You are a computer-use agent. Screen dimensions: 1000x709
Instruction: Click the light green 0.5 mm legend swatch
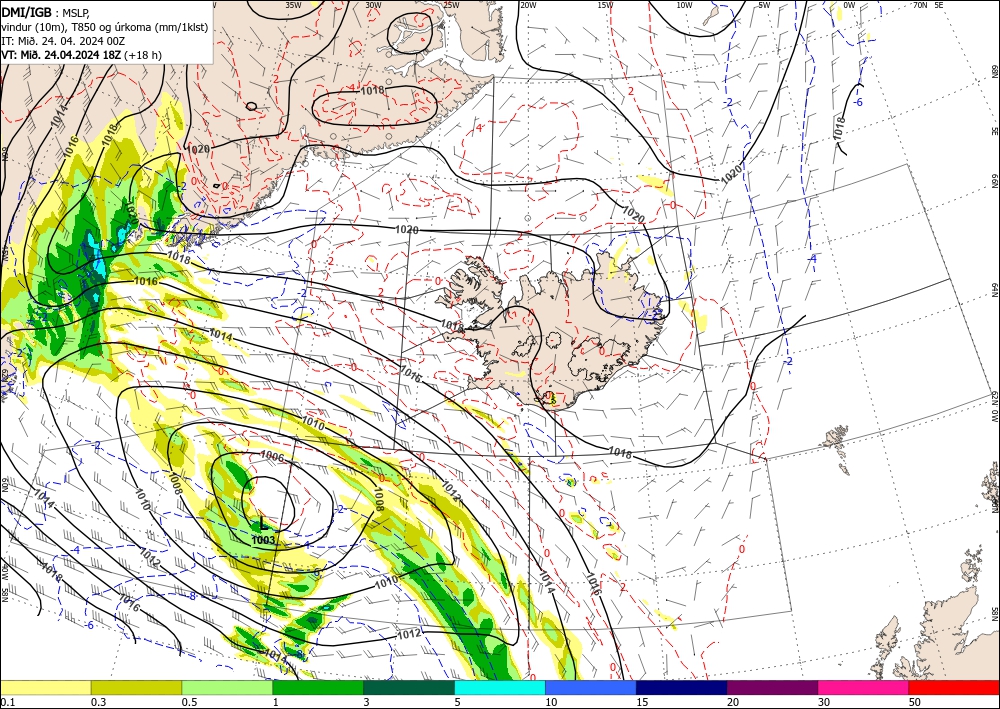click(x=227, y=687)
